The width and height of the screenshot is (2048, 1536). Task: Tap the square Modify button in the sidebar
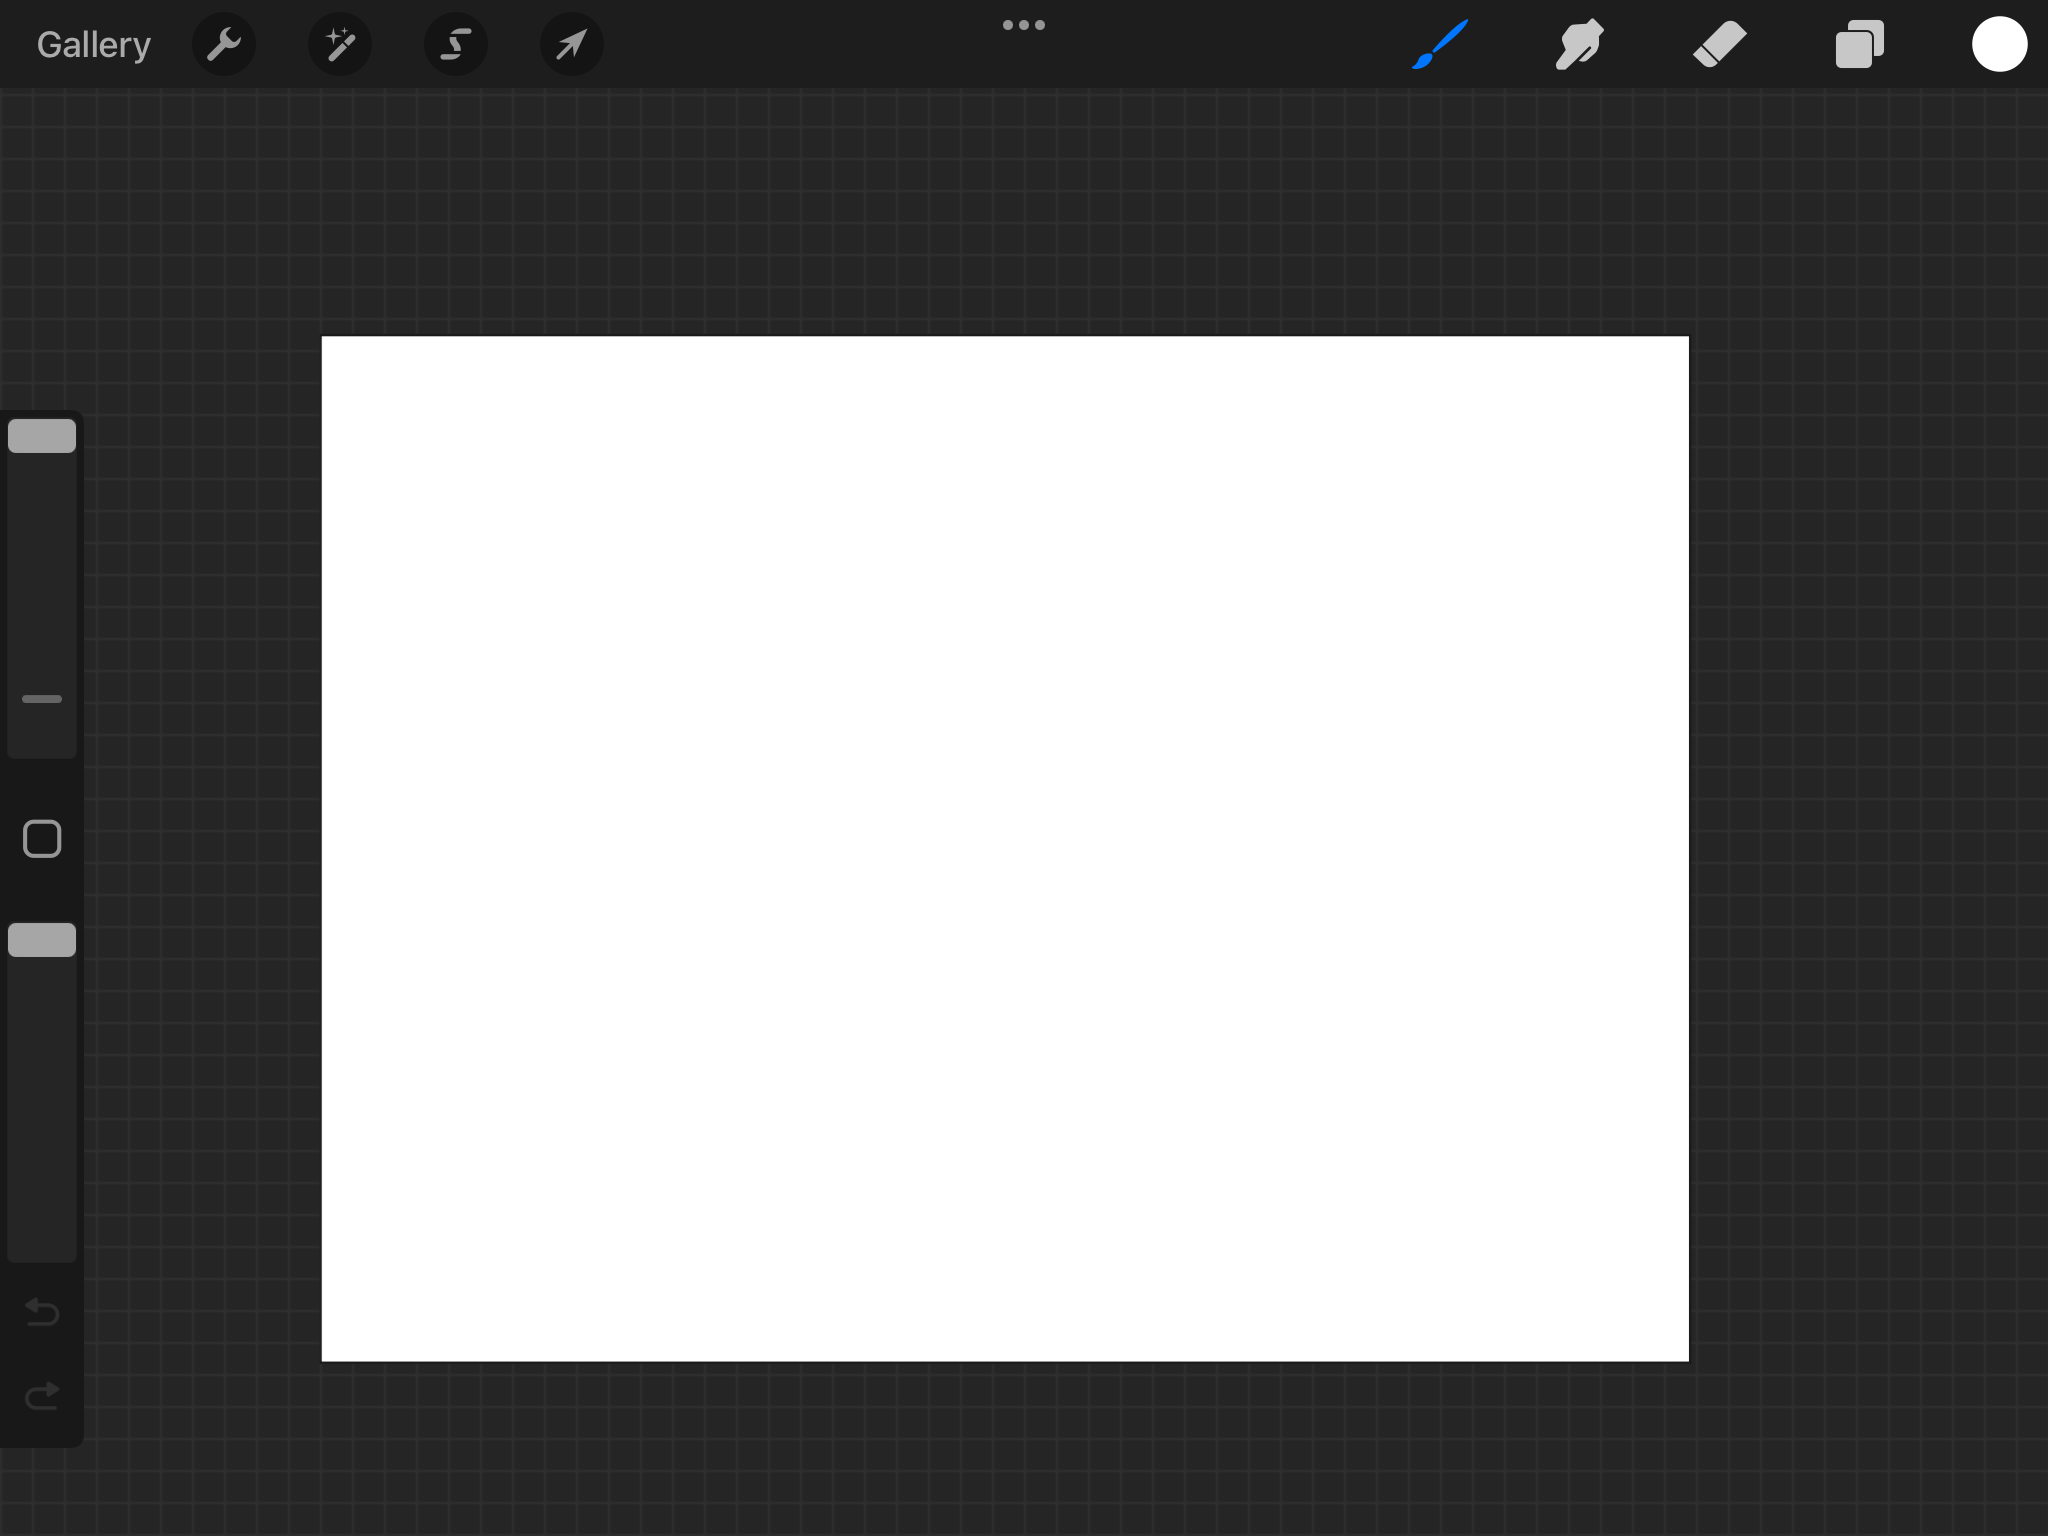click(42, 839)
